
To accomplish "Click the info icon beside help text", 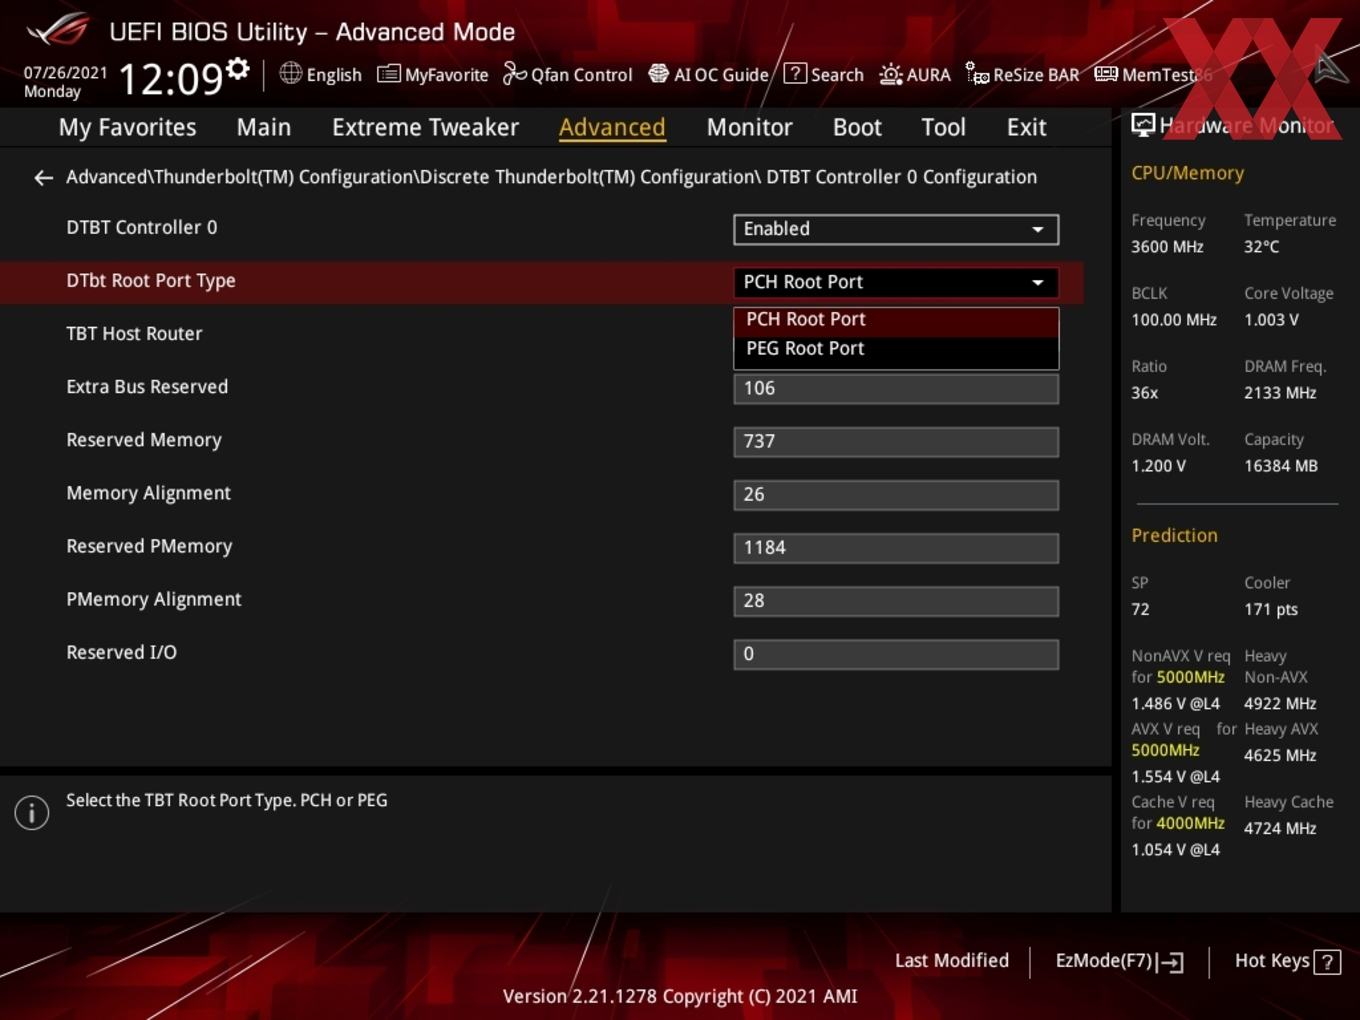I will (32, 812).
